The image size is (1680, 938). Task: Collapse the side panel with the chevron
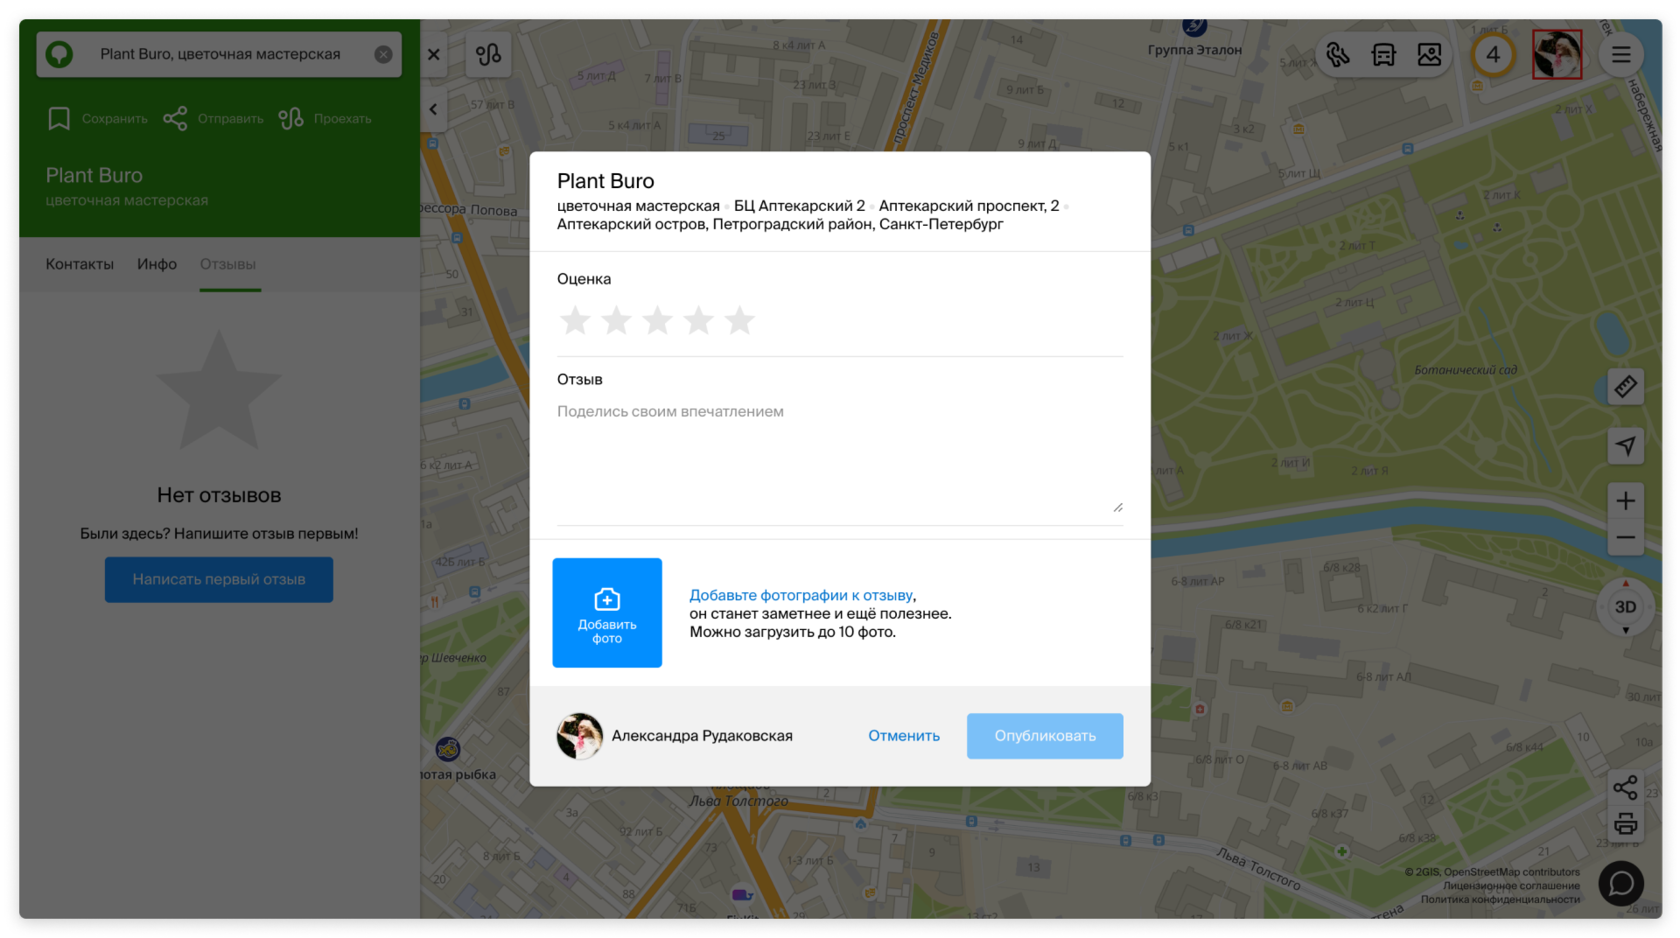pyautogui.click(x=433, y=110)
